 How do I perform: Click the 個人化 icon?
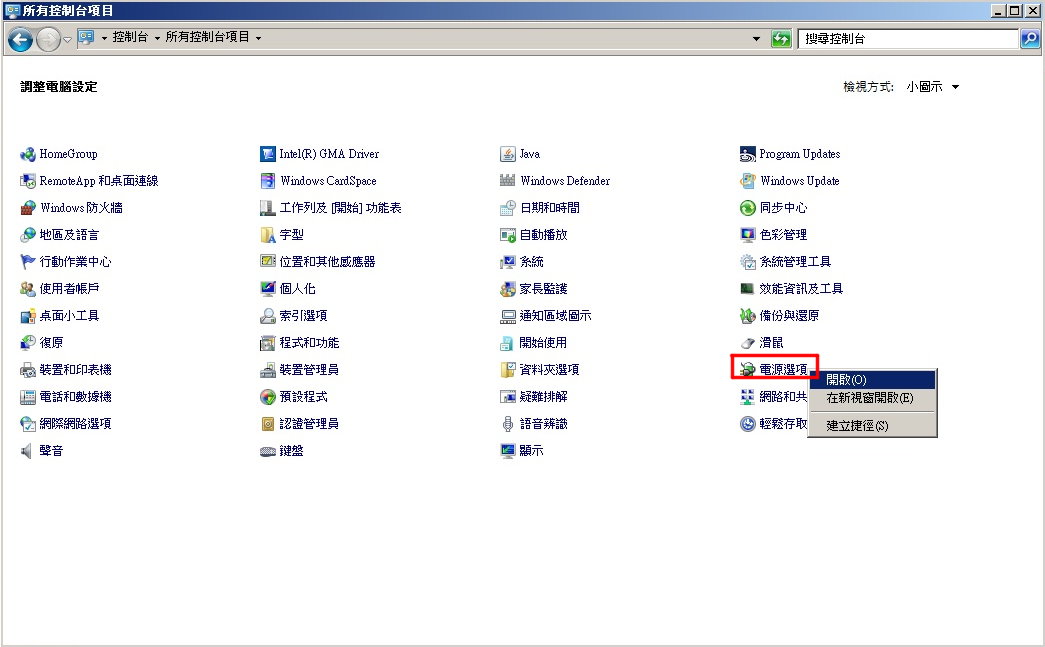pos(267,289)
